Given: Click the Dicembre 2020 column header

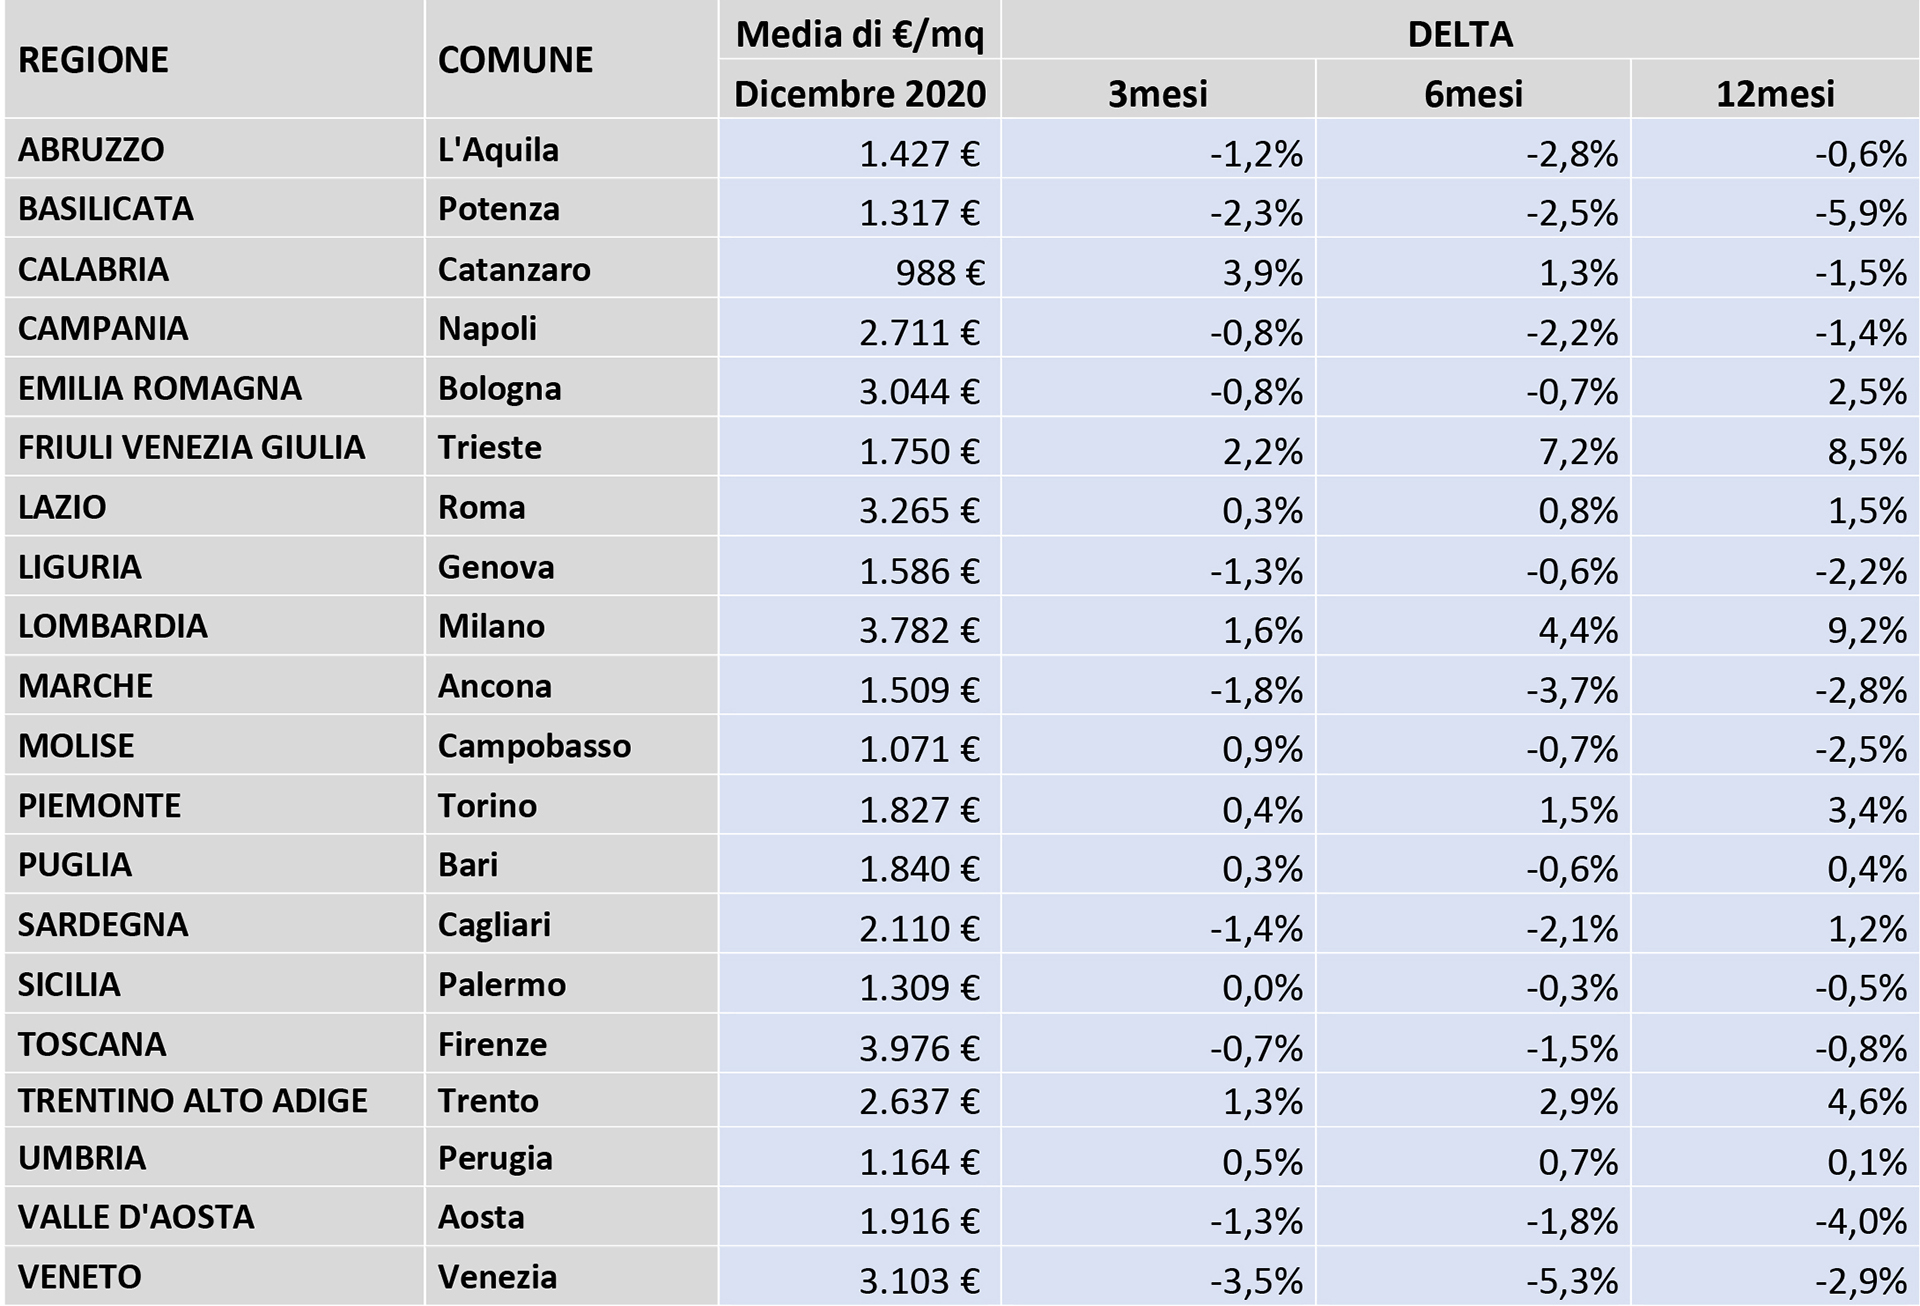Looking at the screenshot, I should [860, 94].
